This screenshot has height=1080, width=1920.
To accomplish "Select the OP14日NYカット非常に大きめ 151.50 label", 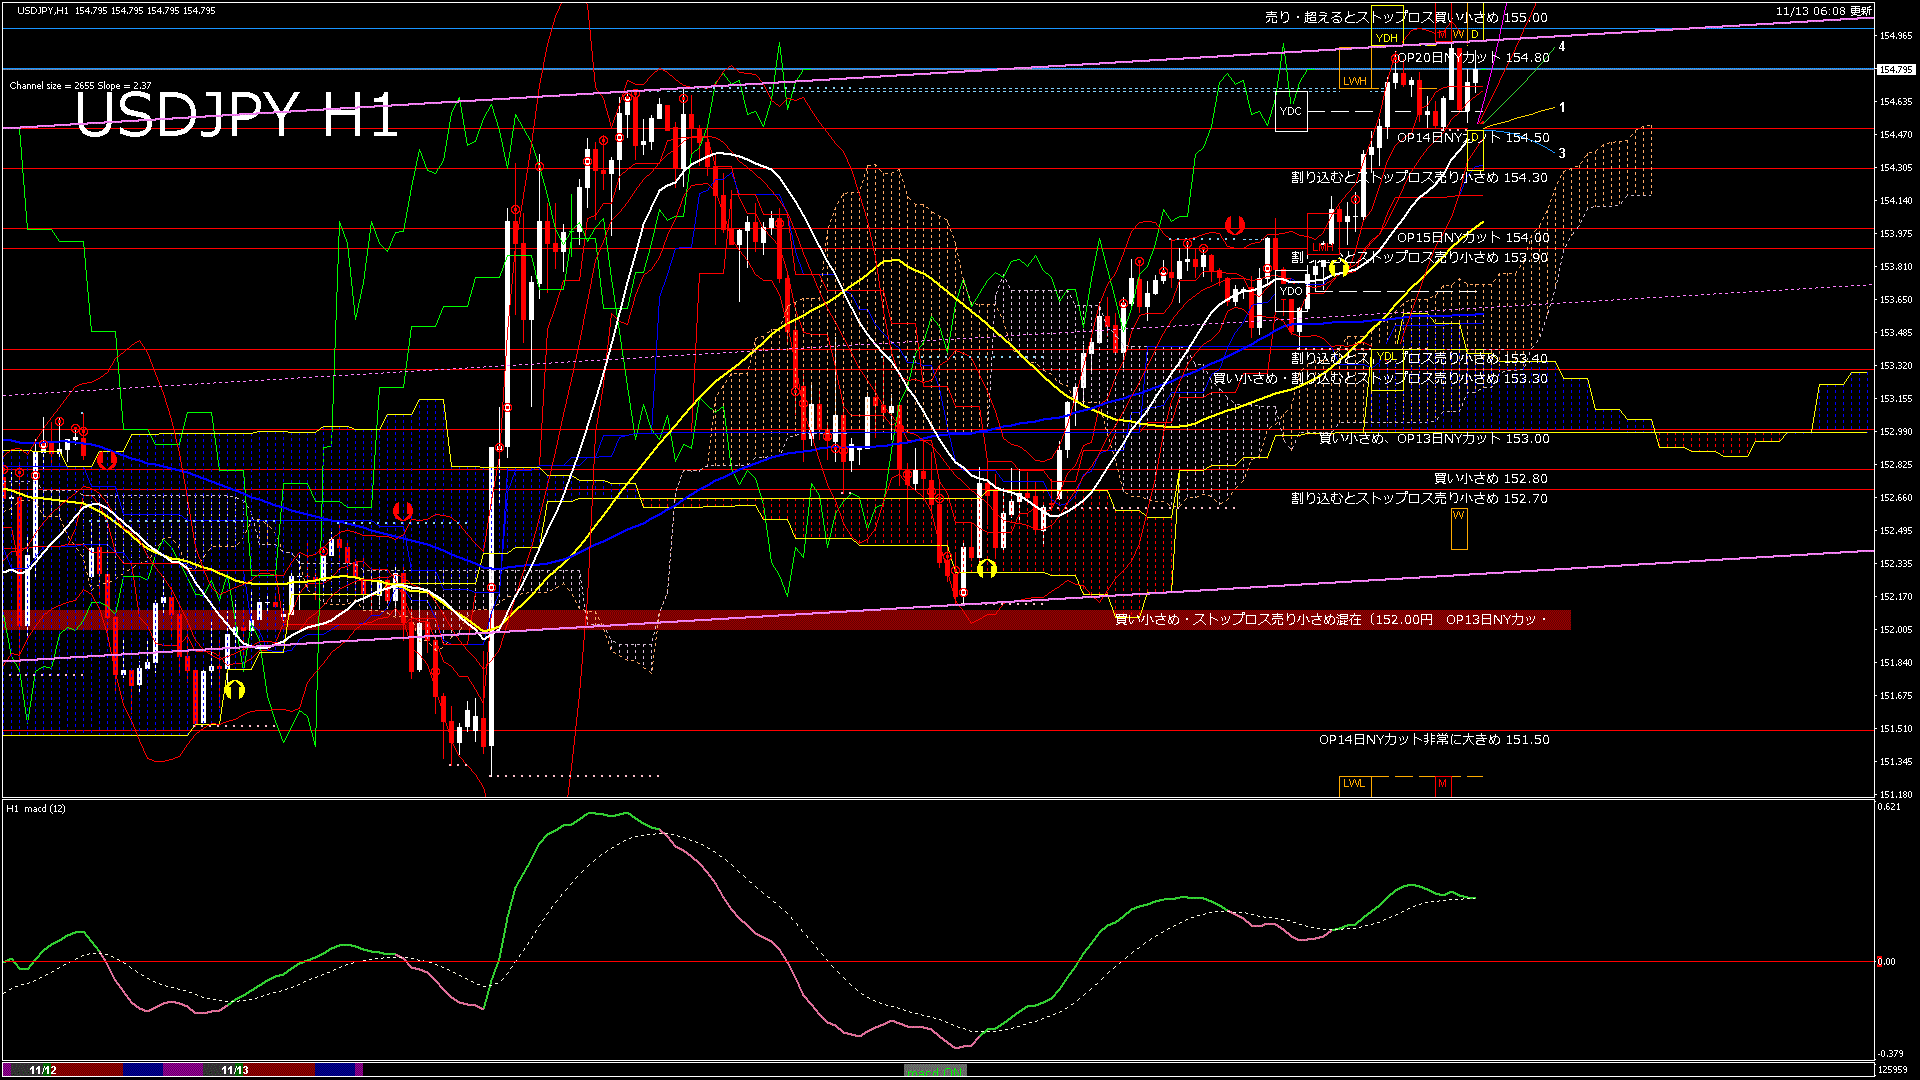I will pyautogui.click(x=1433, y=740).
